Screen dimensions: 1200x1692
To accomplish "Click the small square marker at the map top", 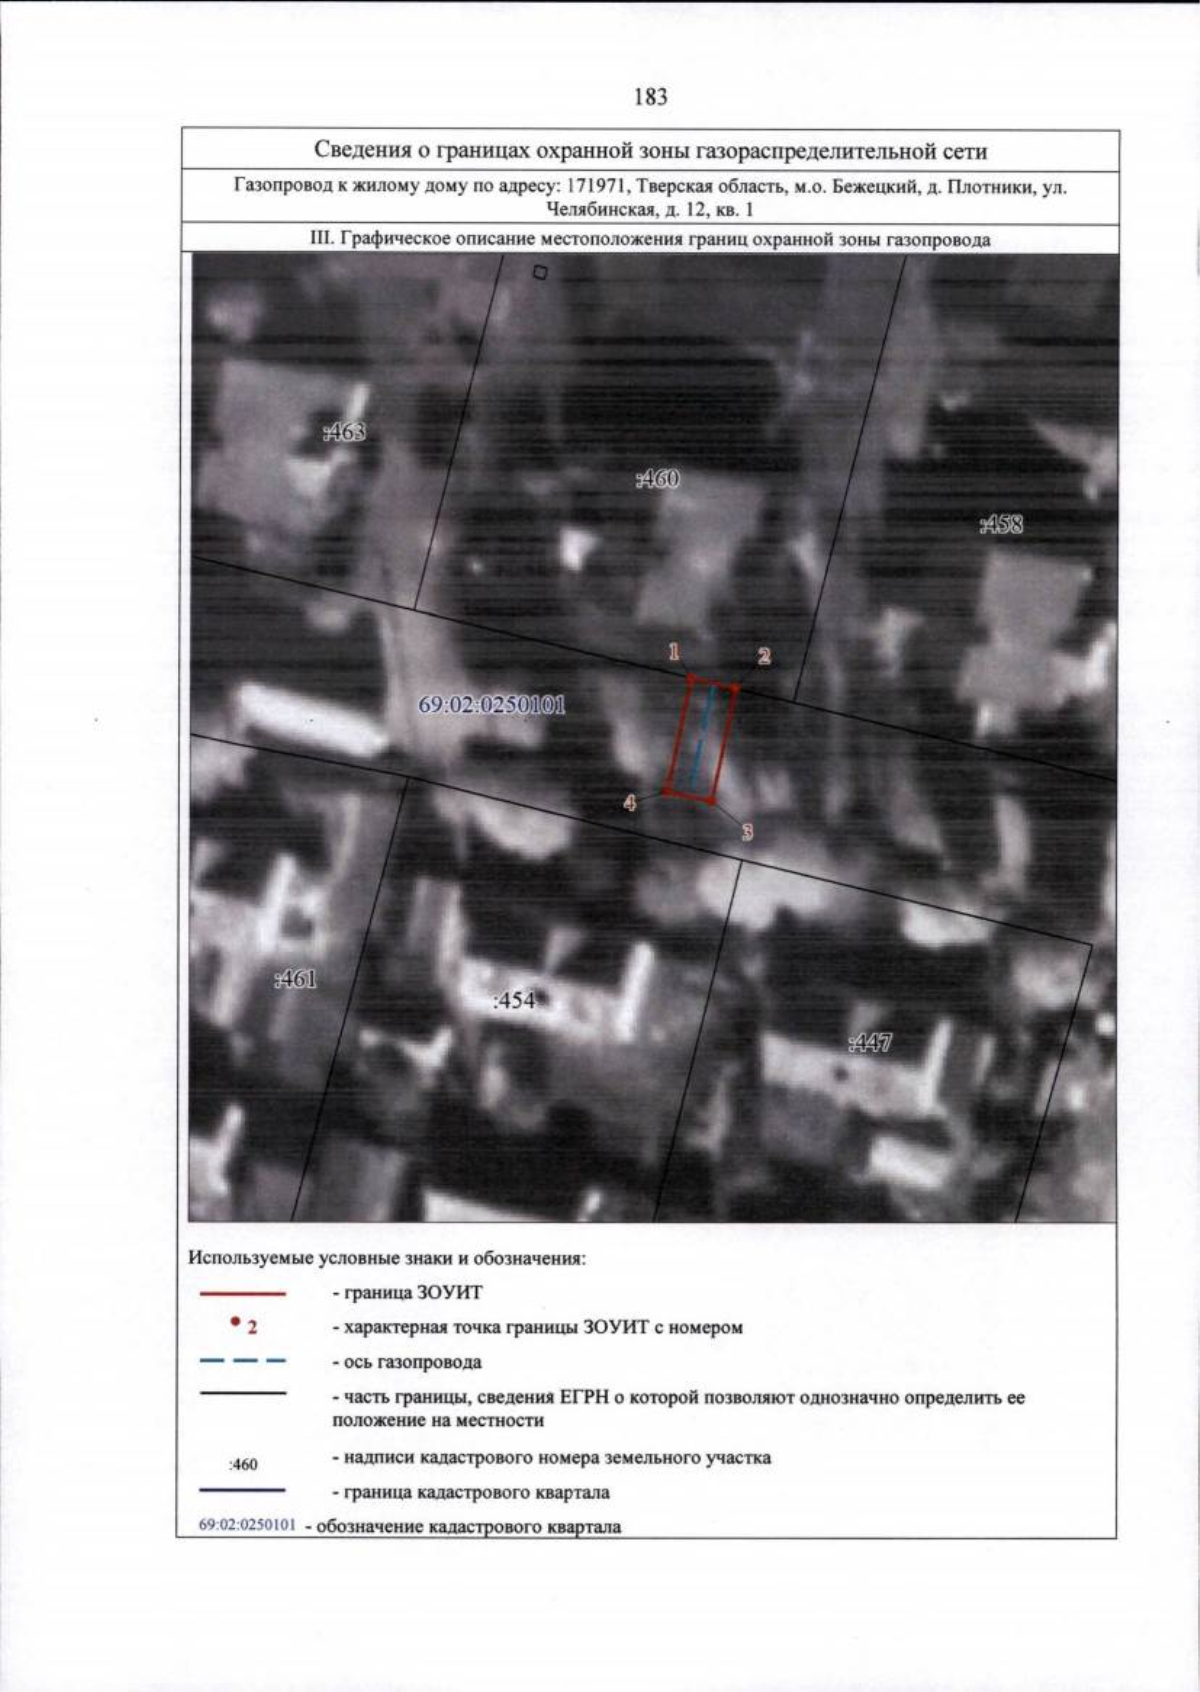I will click(x=540, y=271).
